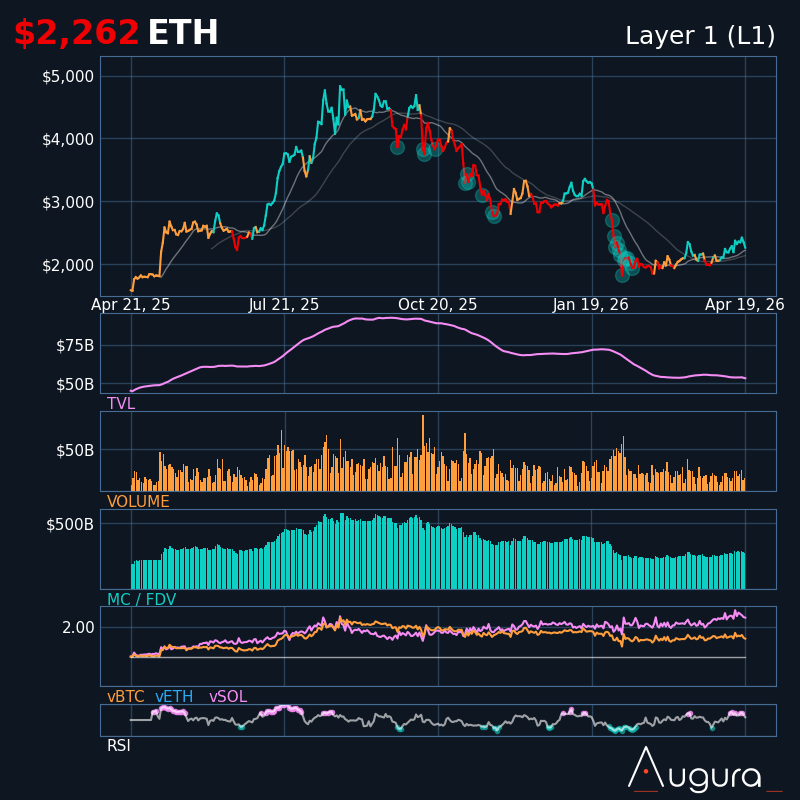Click the MC / FDV label

point(141,599)
